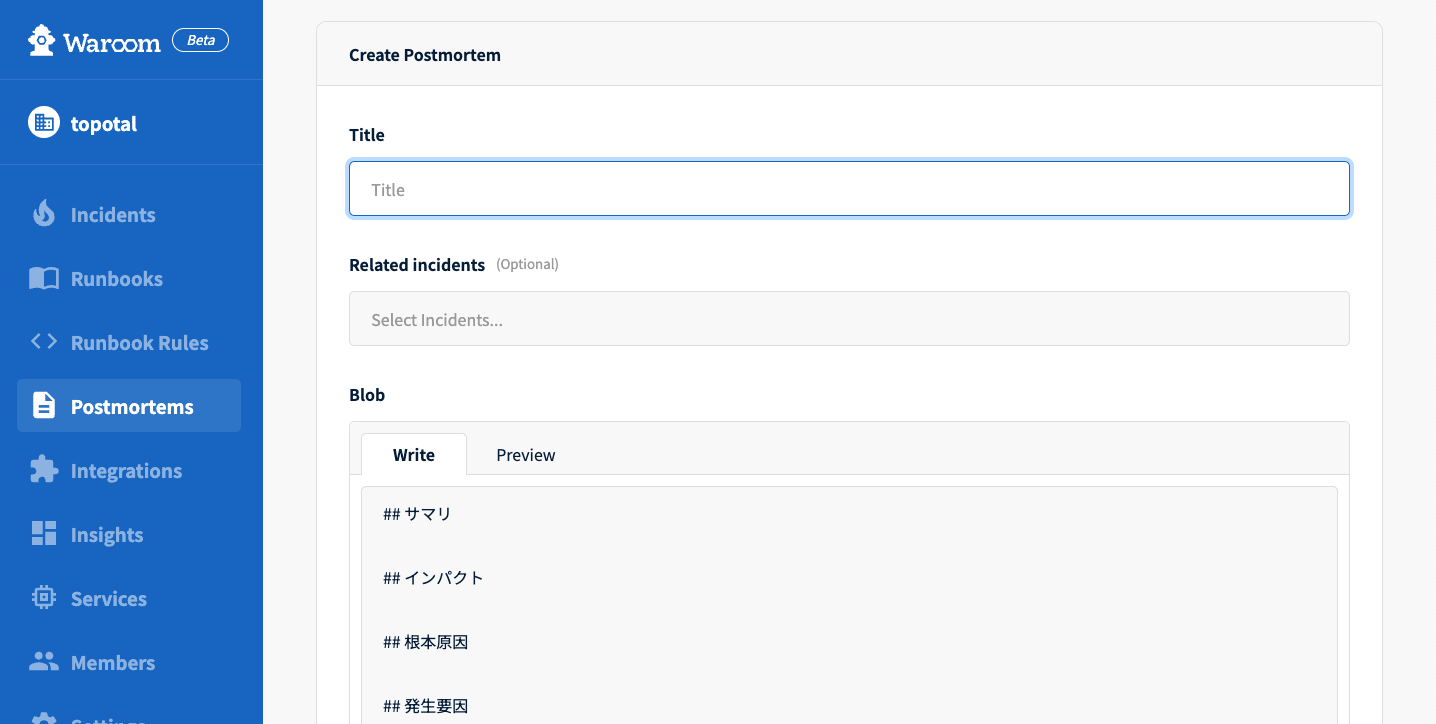Focus the Title input field
Image resolution: width=1436 pixels, height=724 pixels.
click(x=848, y=189)
